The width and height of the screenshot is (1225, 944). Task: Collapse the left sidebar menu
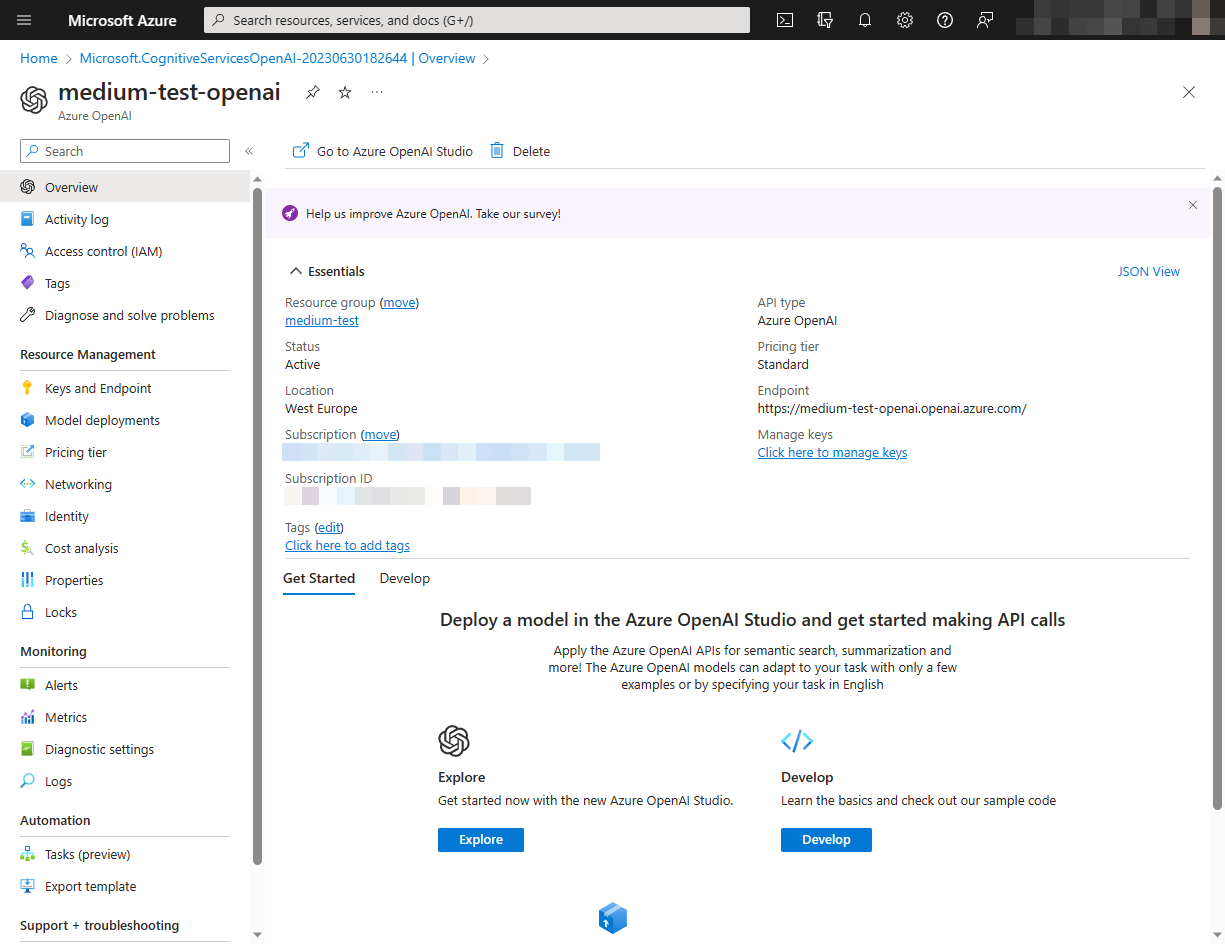249,151
